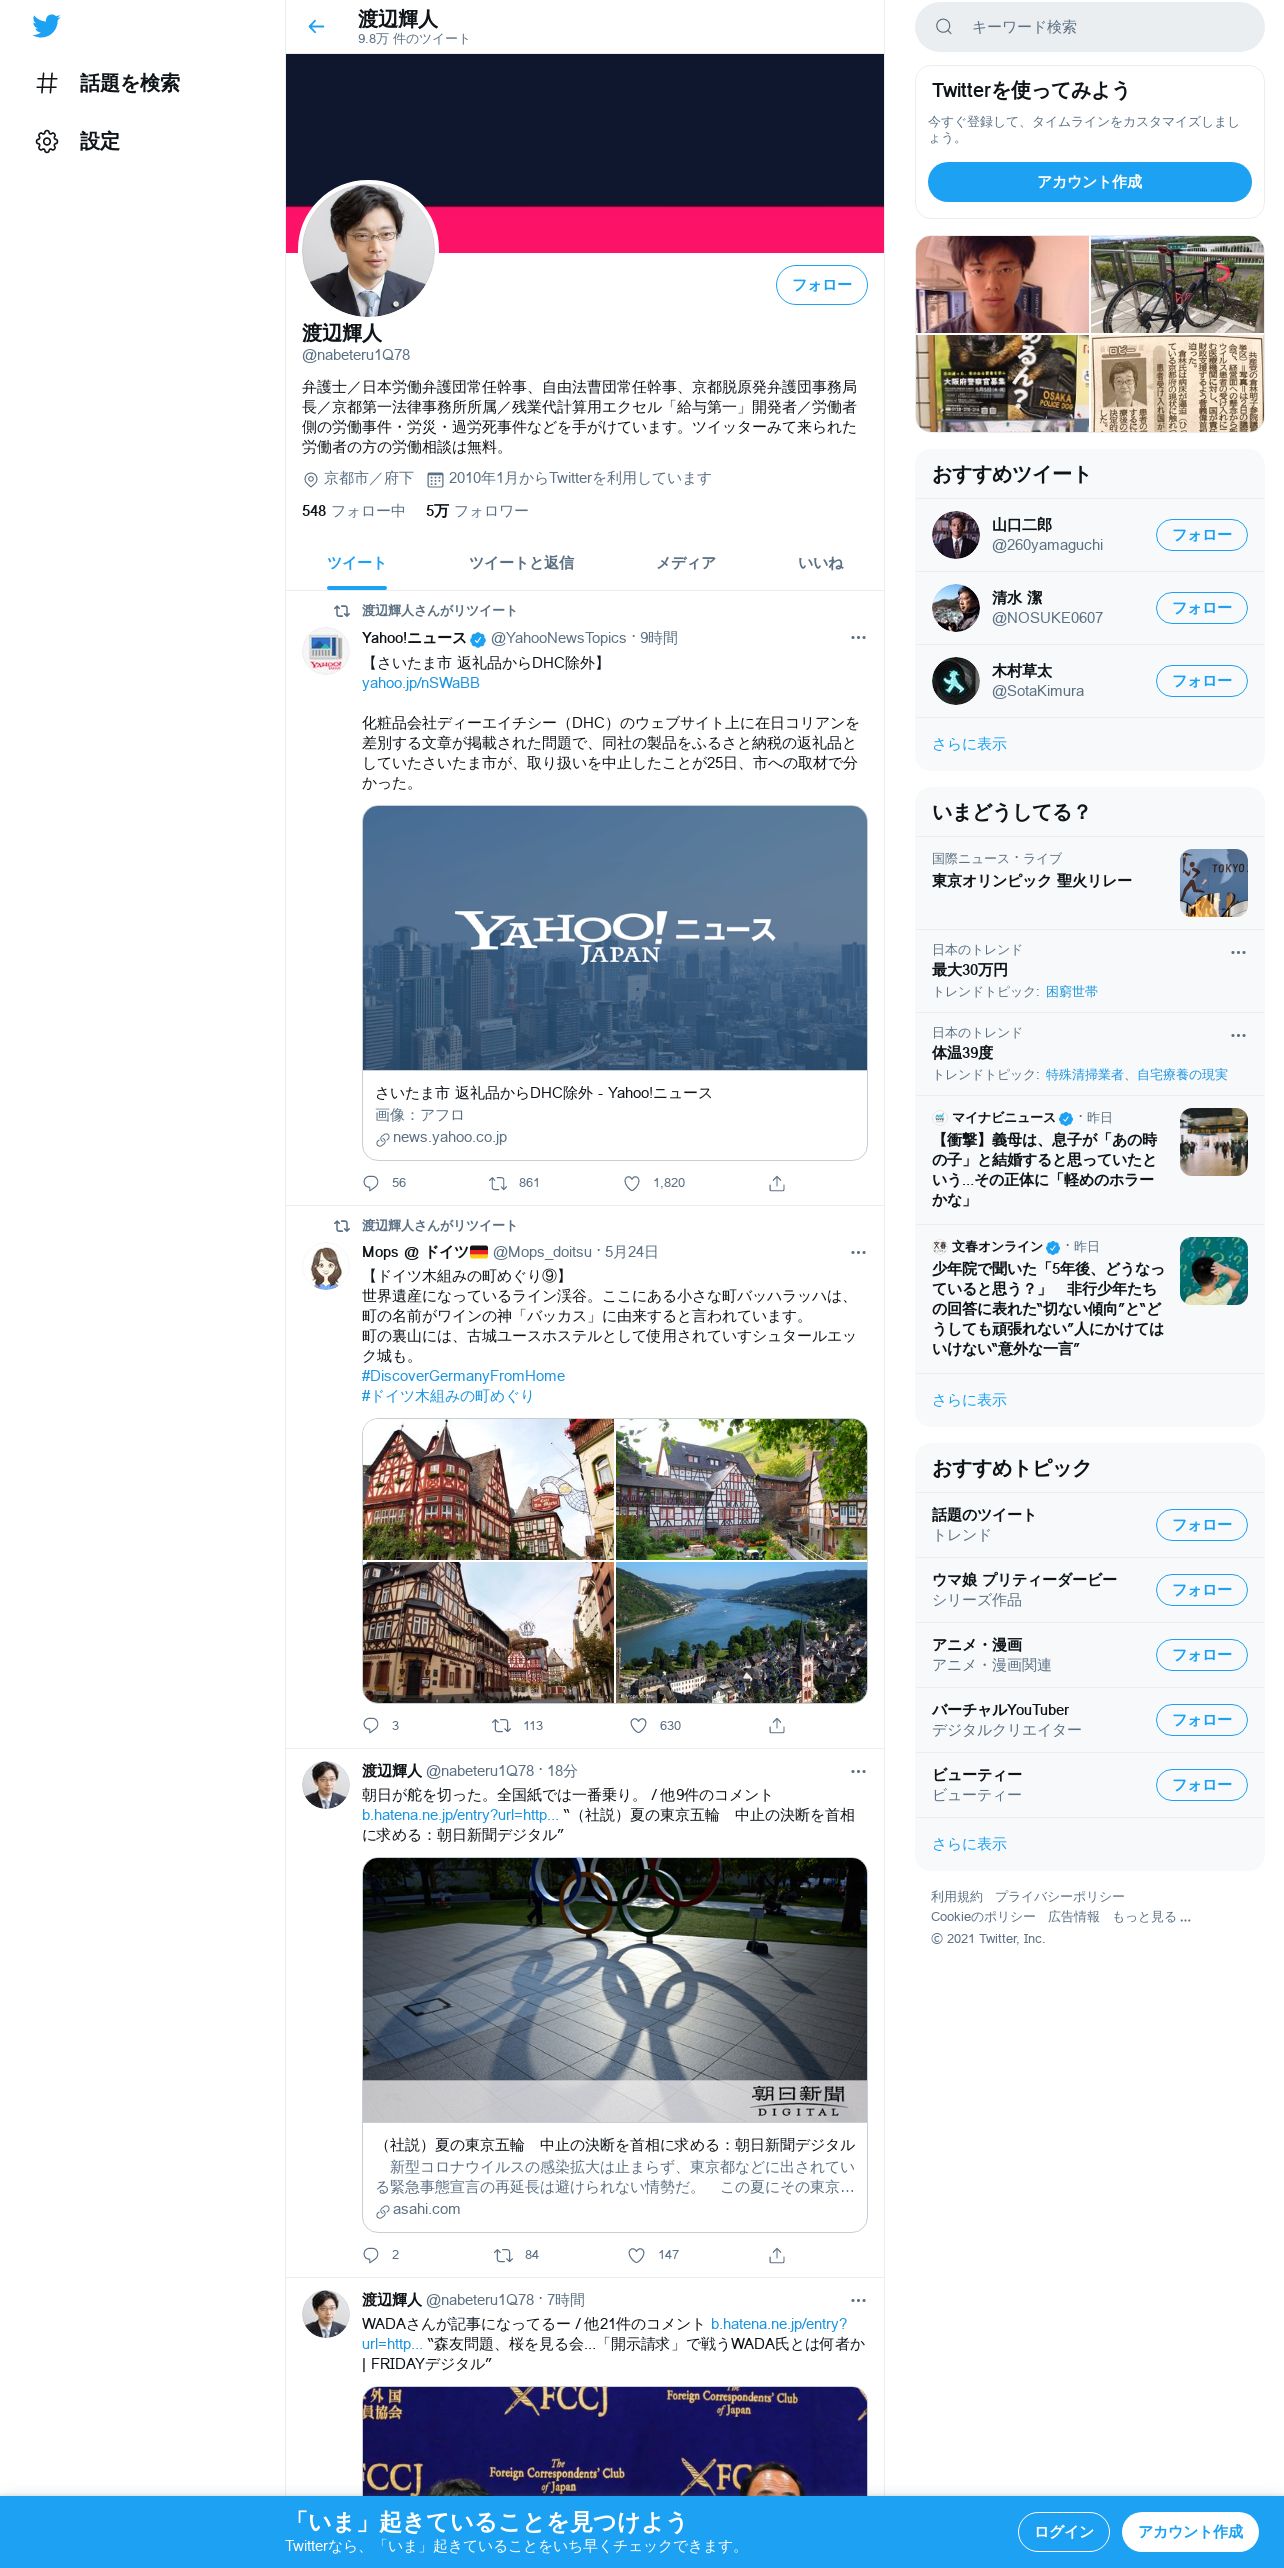Expand さらに表示 under おすすめトピック
Screen dimensions: 1284x2568
tap(969, 1844)
